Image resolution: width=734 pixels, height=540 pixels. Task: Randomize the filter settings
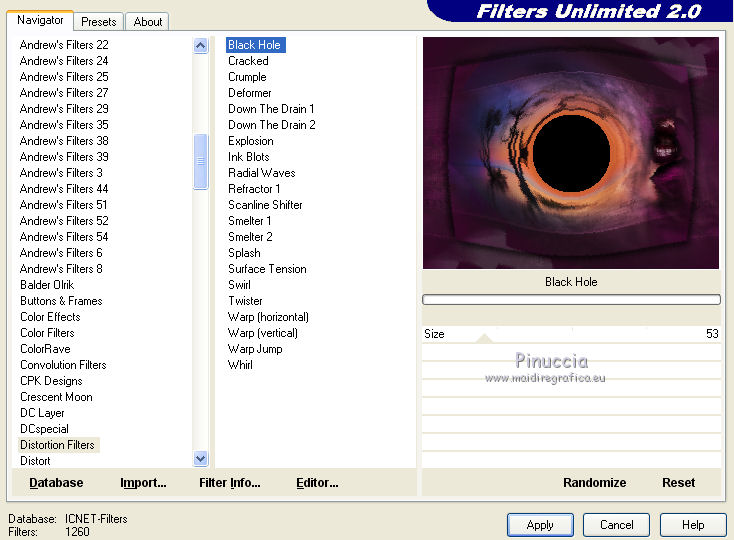coord(595,482)
